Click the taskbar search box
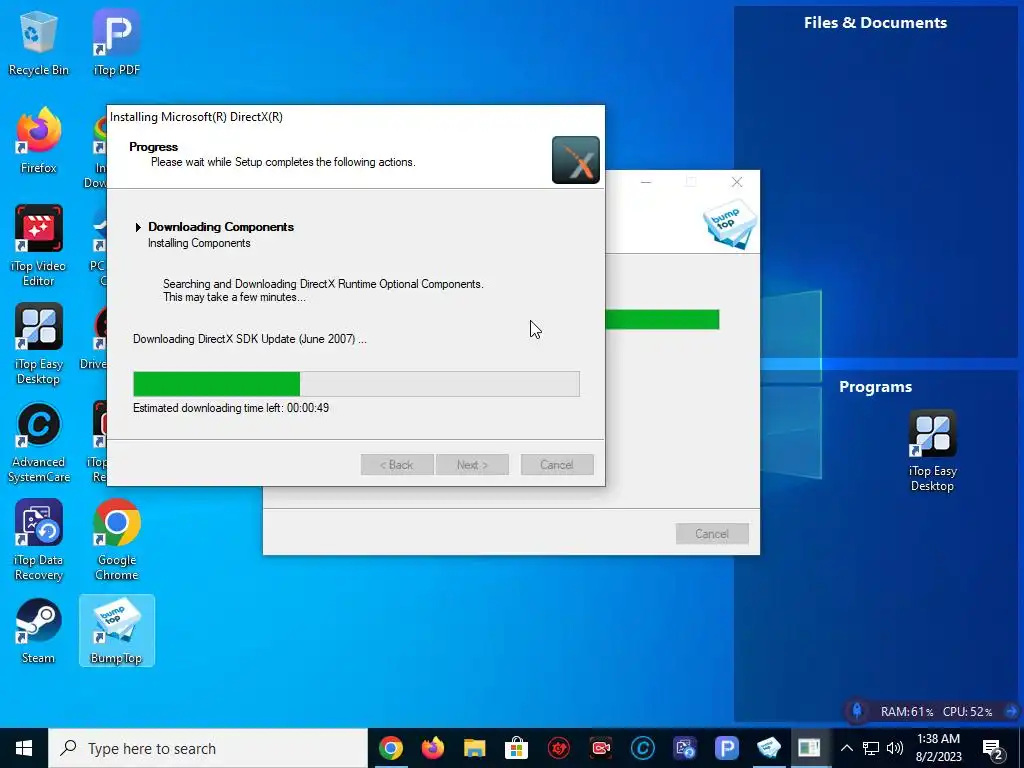1024x768 pixels. click(x=208, y=748)
